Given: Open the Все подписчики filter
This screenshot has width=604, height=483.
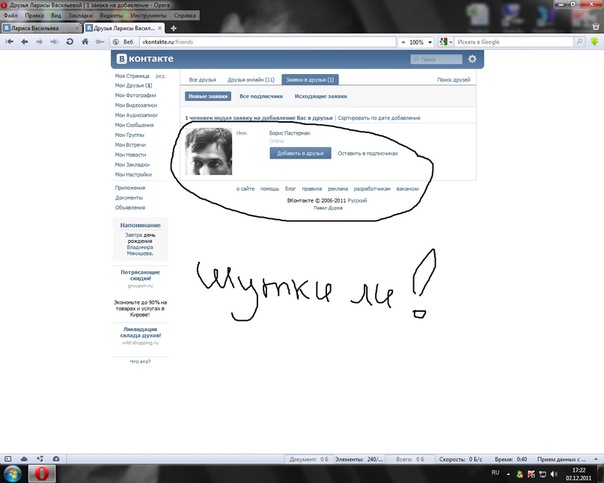Looking at the screenshot, I should click(x=261, y=96).
